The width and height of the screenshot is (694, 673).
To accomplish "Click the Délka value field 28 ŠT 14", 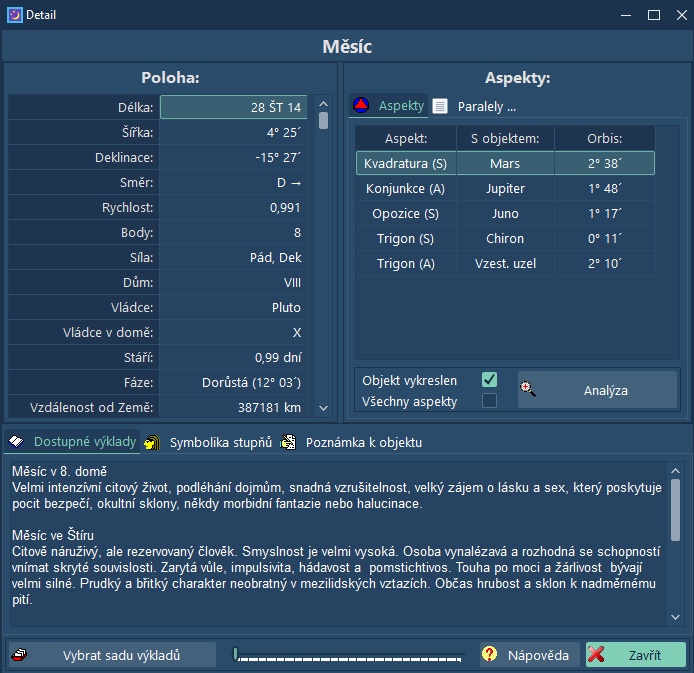I will (234, 107).
